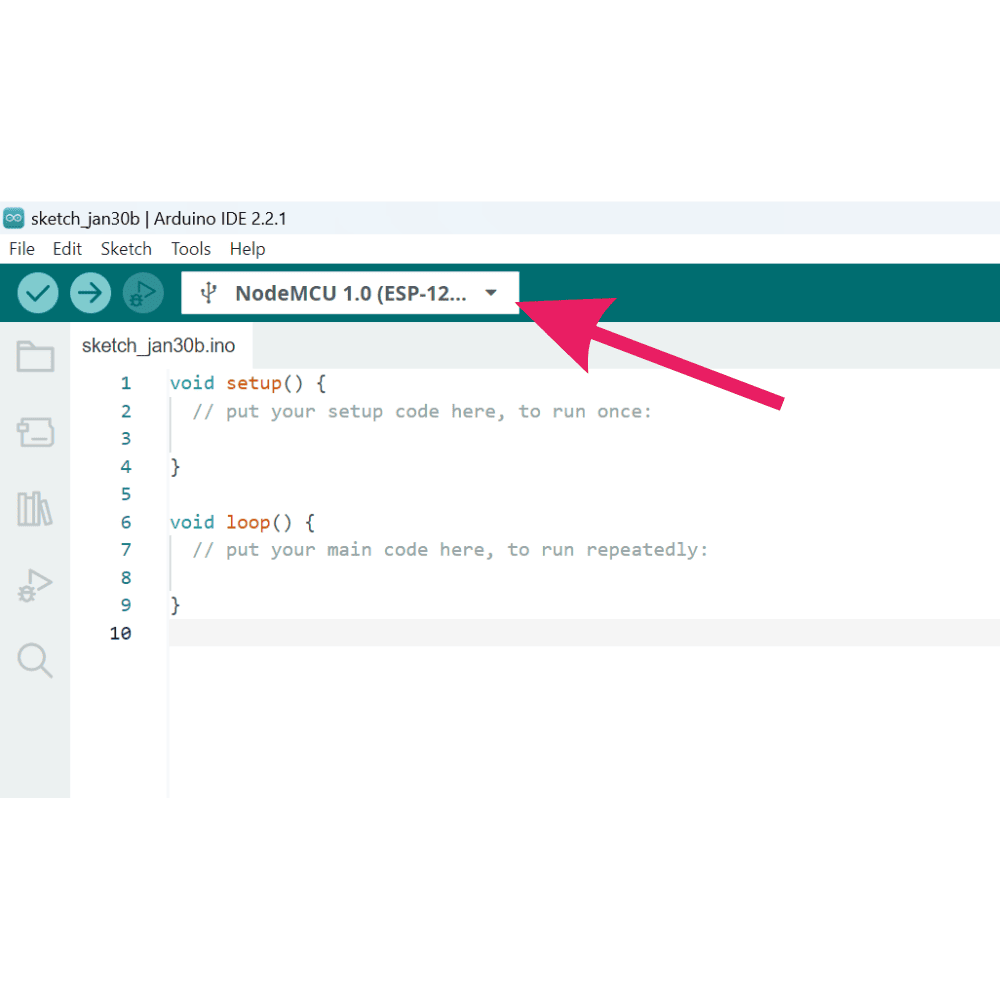This screenshot has height=1000, width=1000.
Task: Expand the NodeMCU 1.0 board selector dropdown
Action: tap(350, 293)
